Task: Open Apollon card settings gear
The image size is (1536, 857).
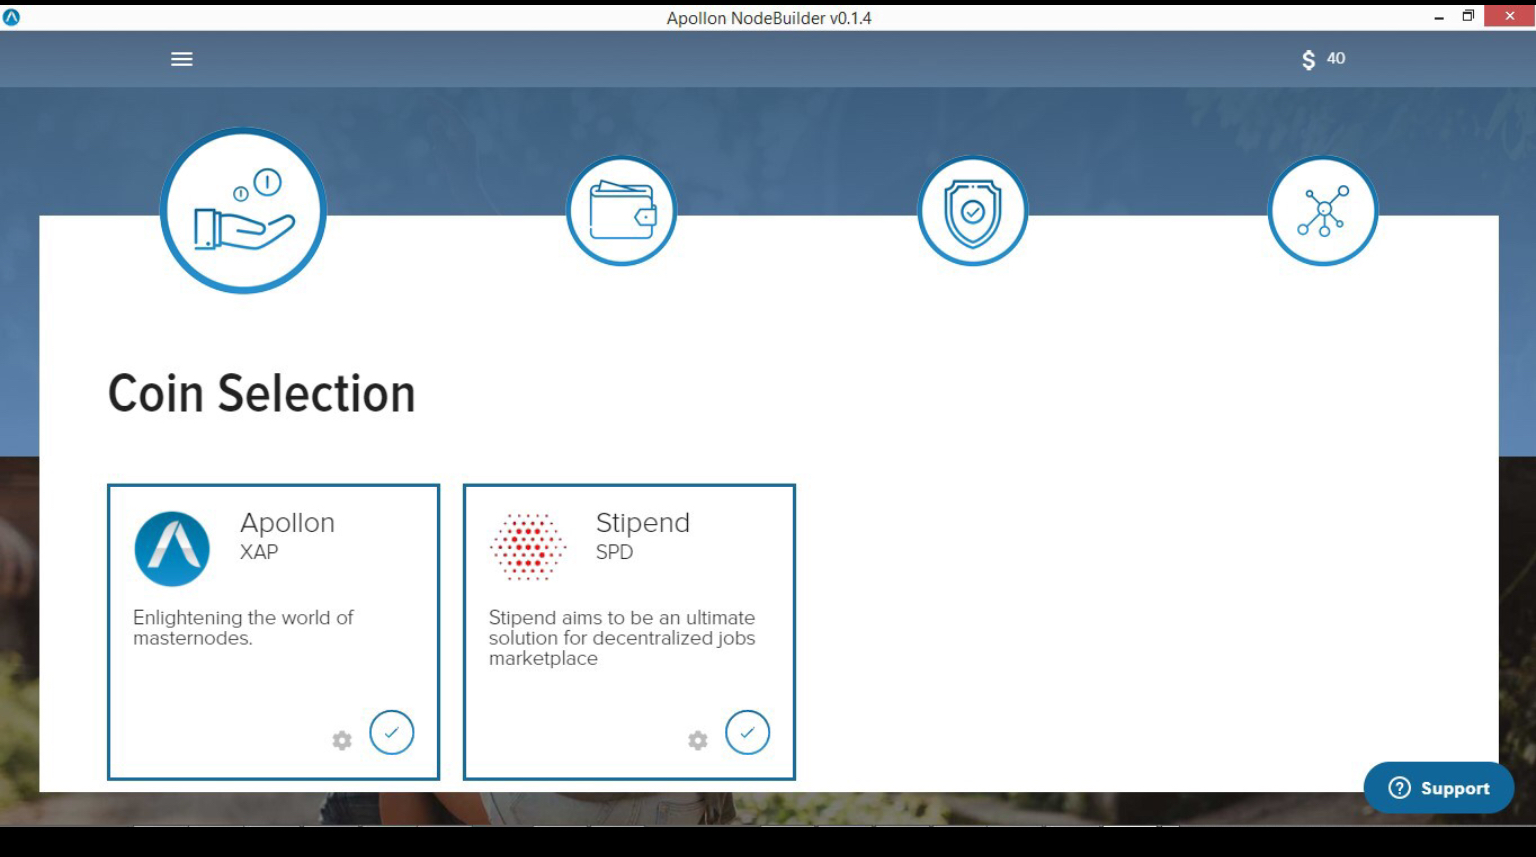Action: 342,740
